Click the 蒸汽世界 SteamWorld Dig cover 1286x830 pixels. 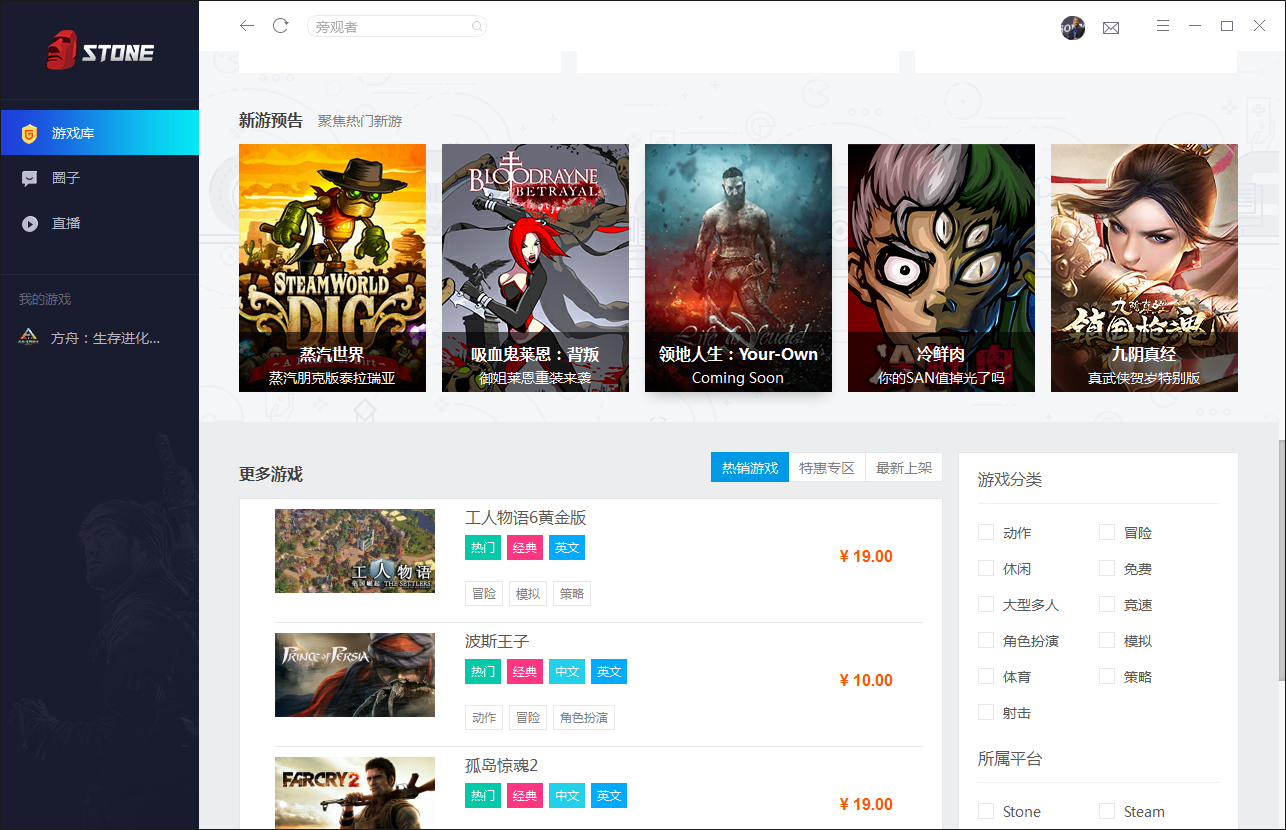(x=332, y=267)
